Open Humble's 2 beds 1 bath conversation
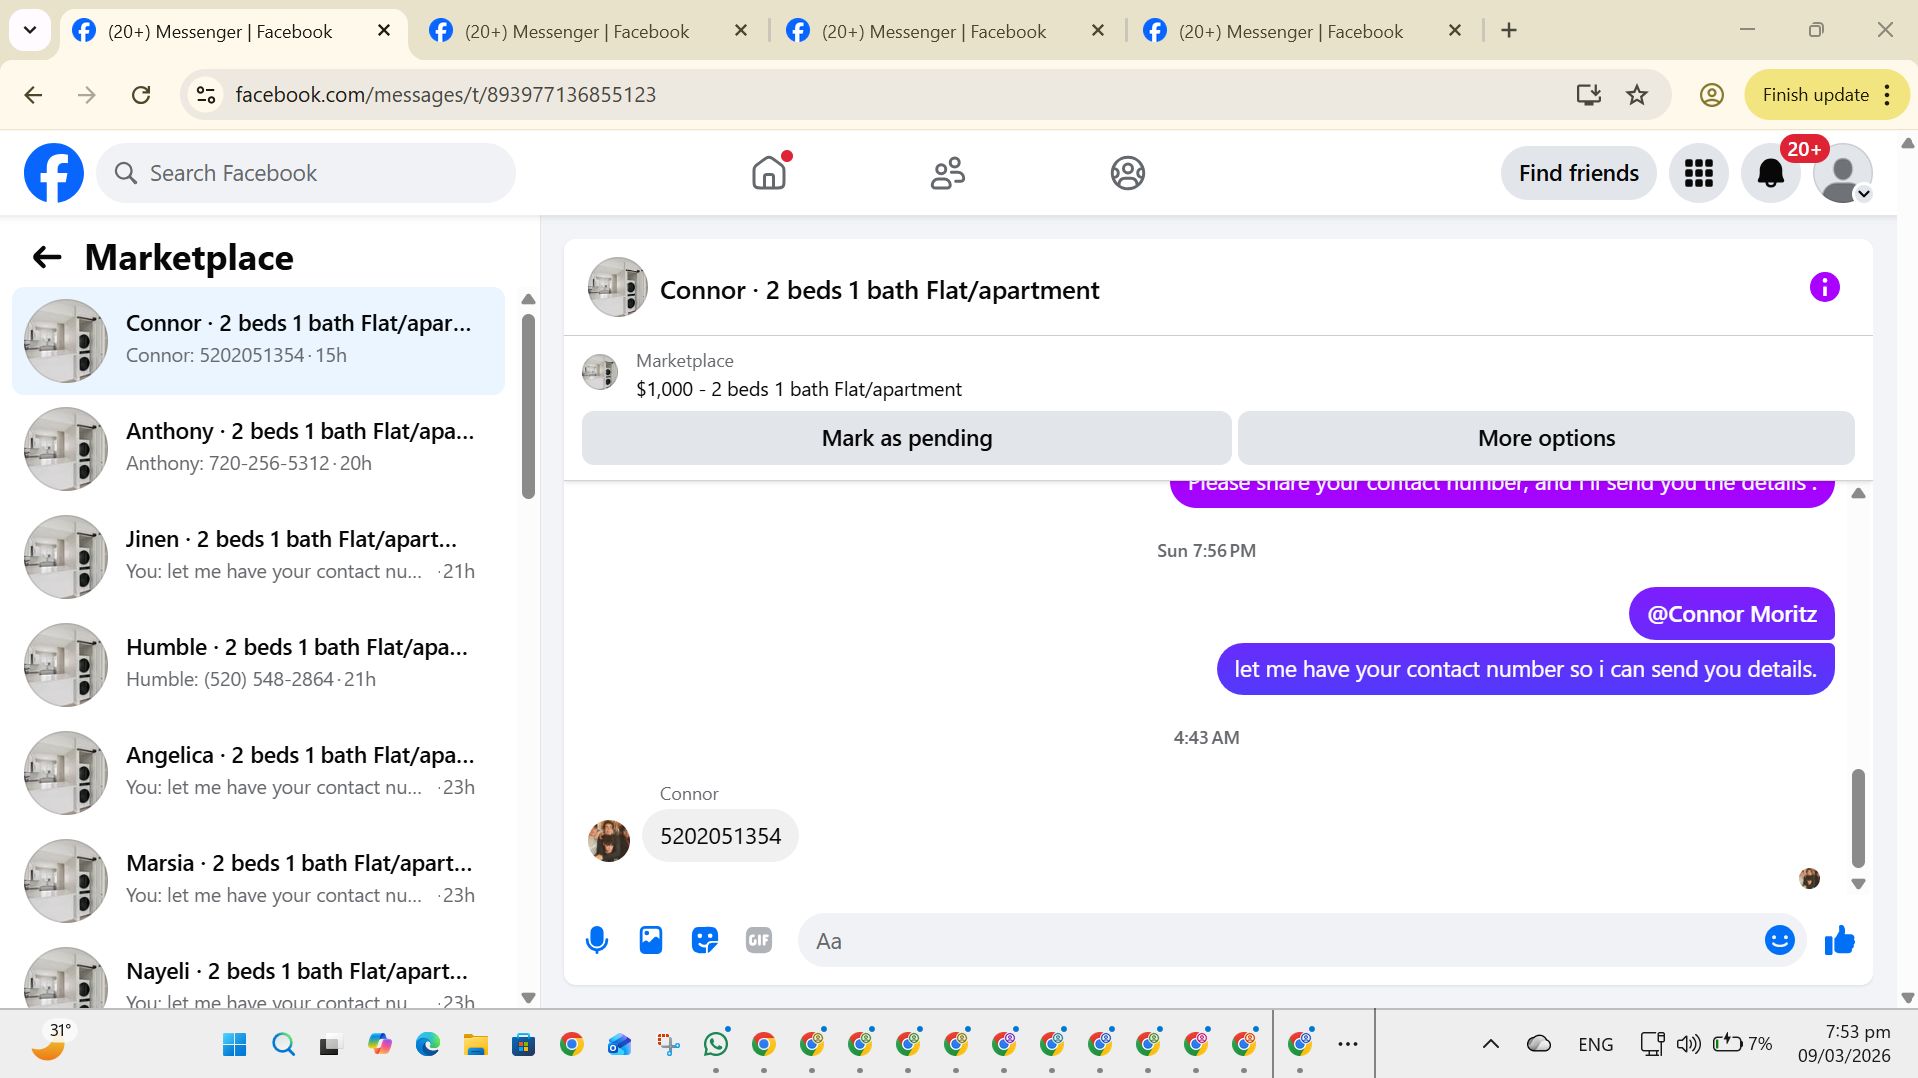This screenshot has height=1078, width=1918. tap(258, 664)
